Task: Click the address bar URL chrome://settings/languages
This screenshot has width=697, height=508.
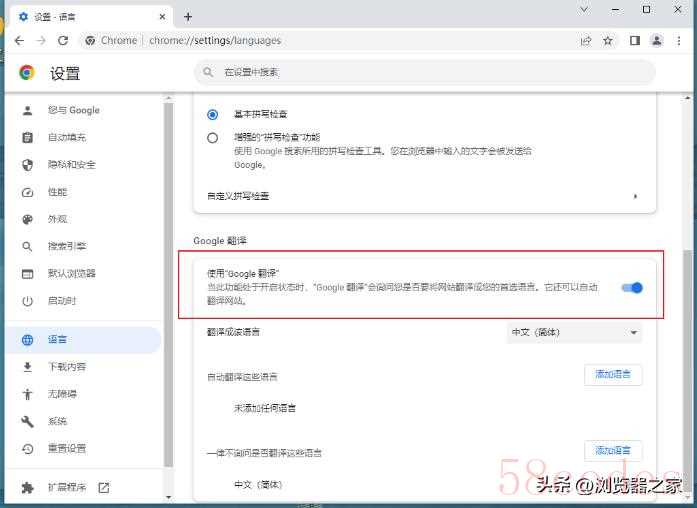Action: click(215, 40)
